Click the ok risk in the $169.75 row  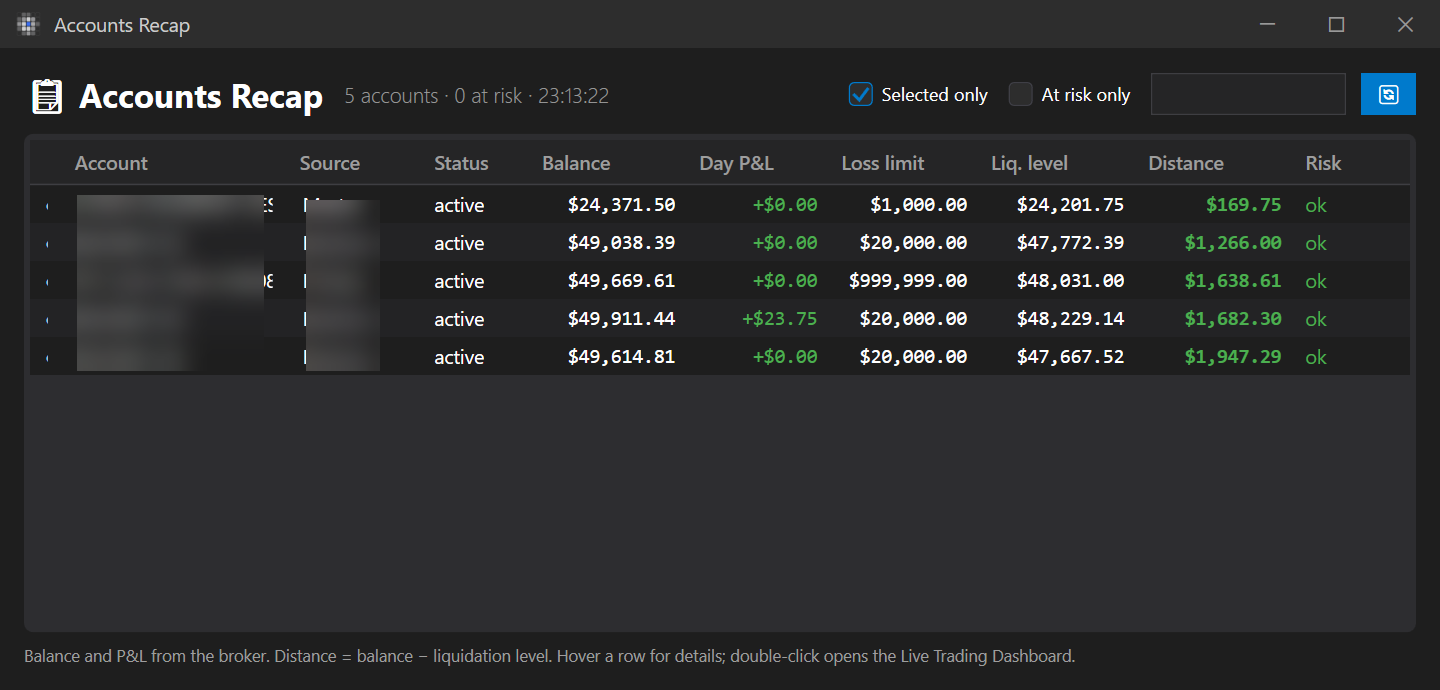tap(1316, 205)
